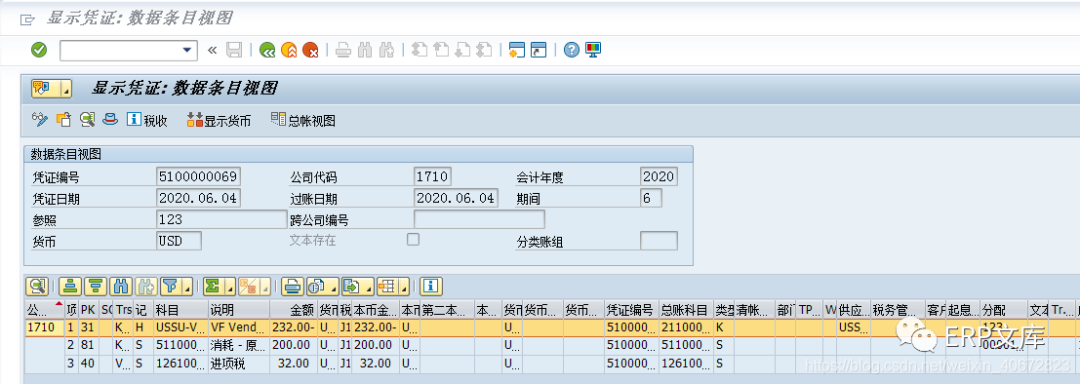Click the Print icon in grid toolbar
Viewport: 1080px width, 384px height.
[293, 286]
